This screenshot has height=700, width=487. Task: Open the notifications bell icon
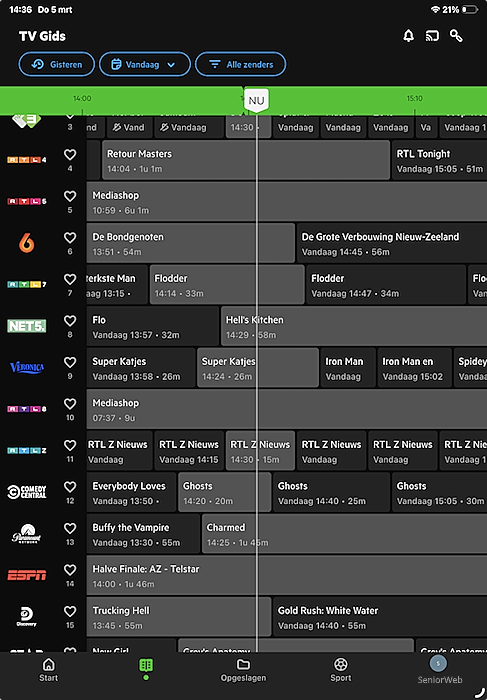pyautogui.click(x=408, y=36)
